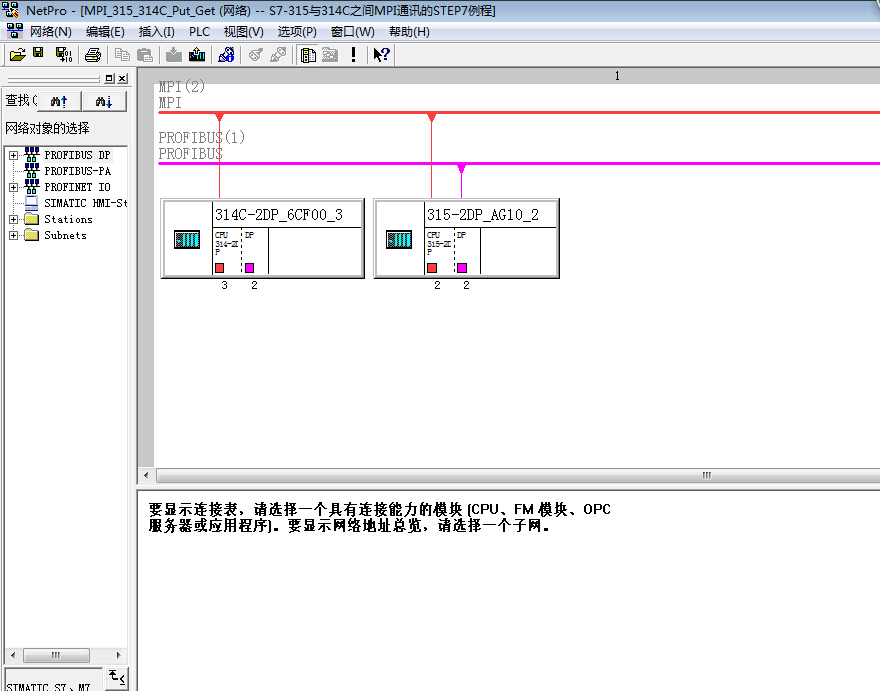Screen dimensions: 880x691
Task: Open the 网络(N) menu
Action: click(51, 31)
